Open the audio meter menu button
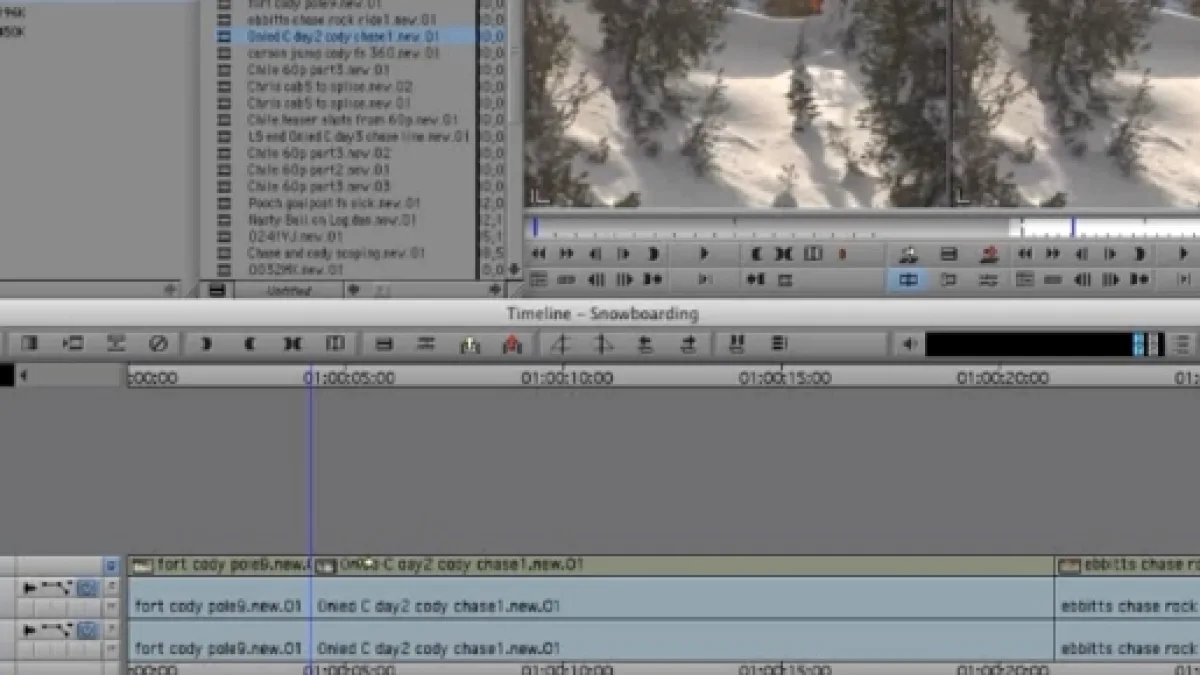Image resolution: width=1200 pixels, height=675 pixels. click(1183, 344)
